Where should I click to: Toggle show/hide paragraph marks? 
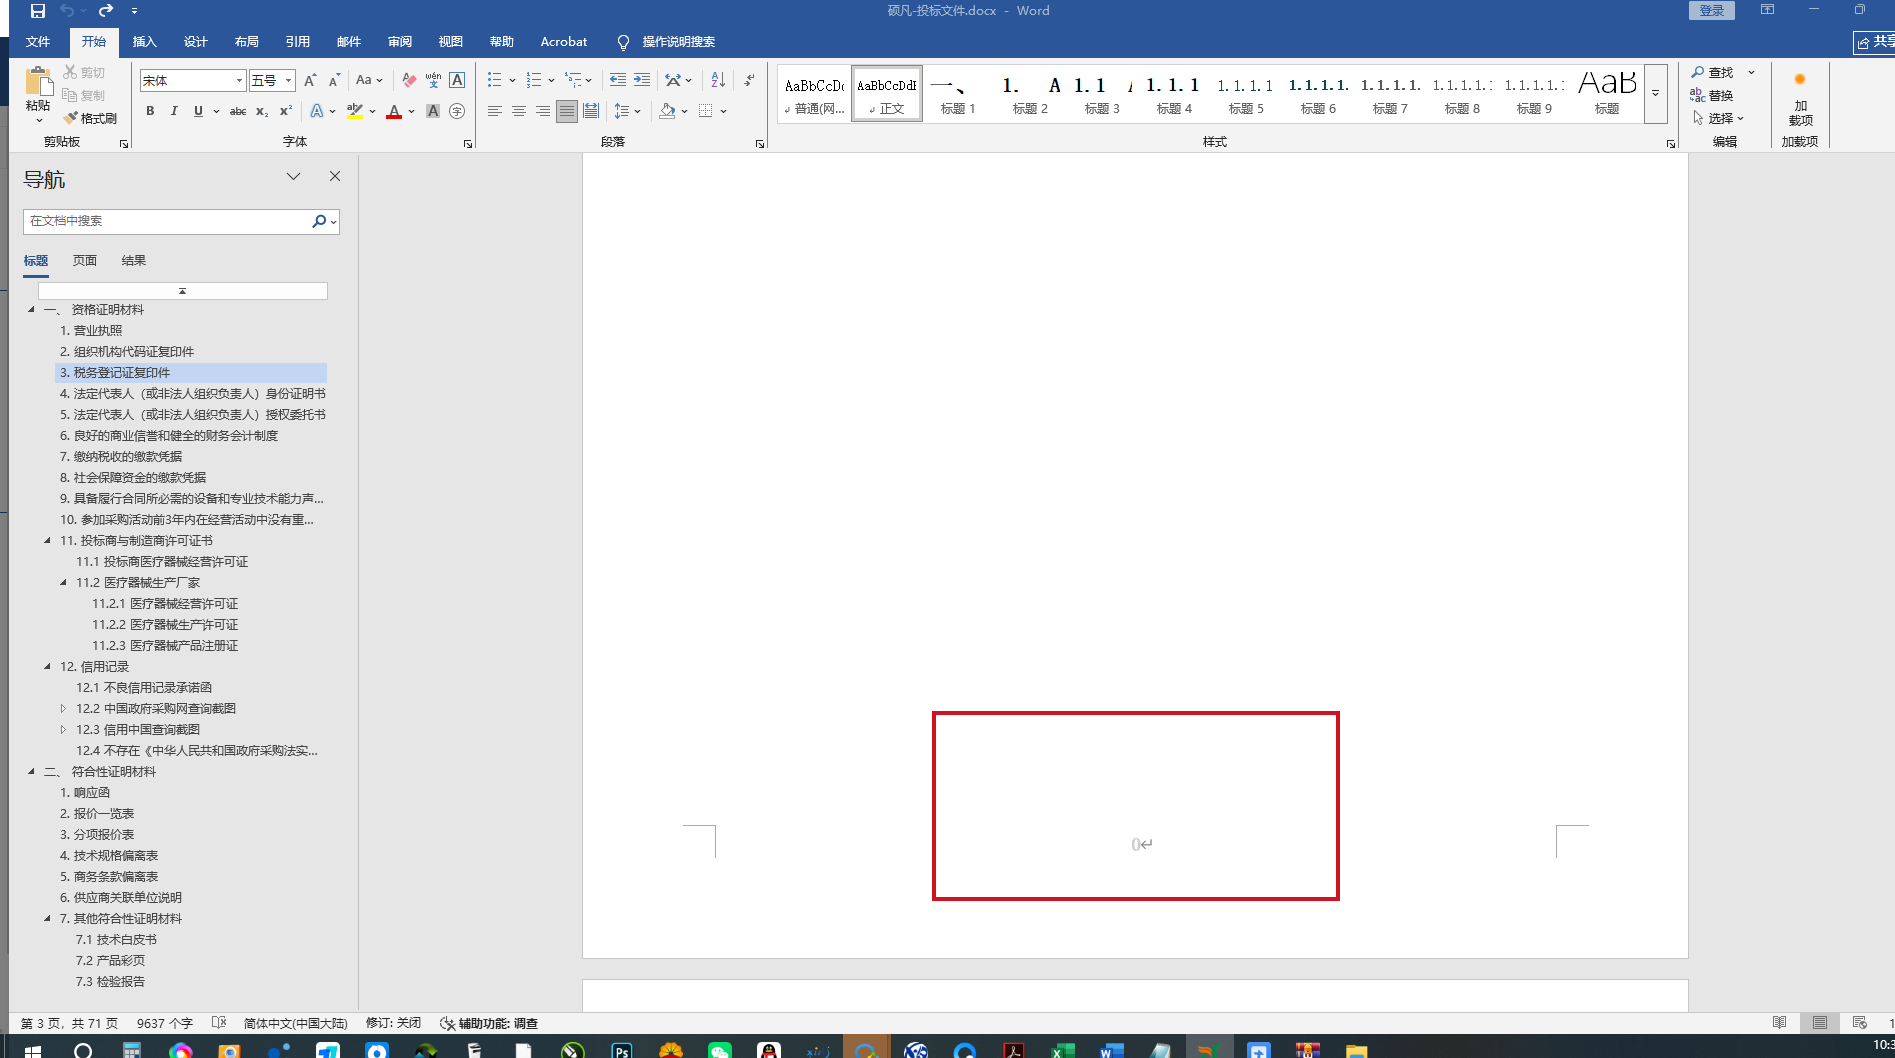[750, 80]
